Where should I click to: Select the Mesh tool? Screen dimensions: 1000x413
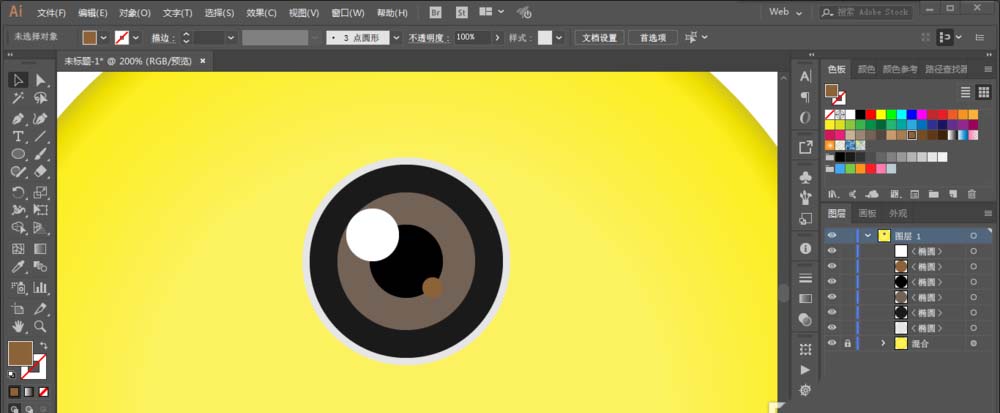[x=18, y=249]
